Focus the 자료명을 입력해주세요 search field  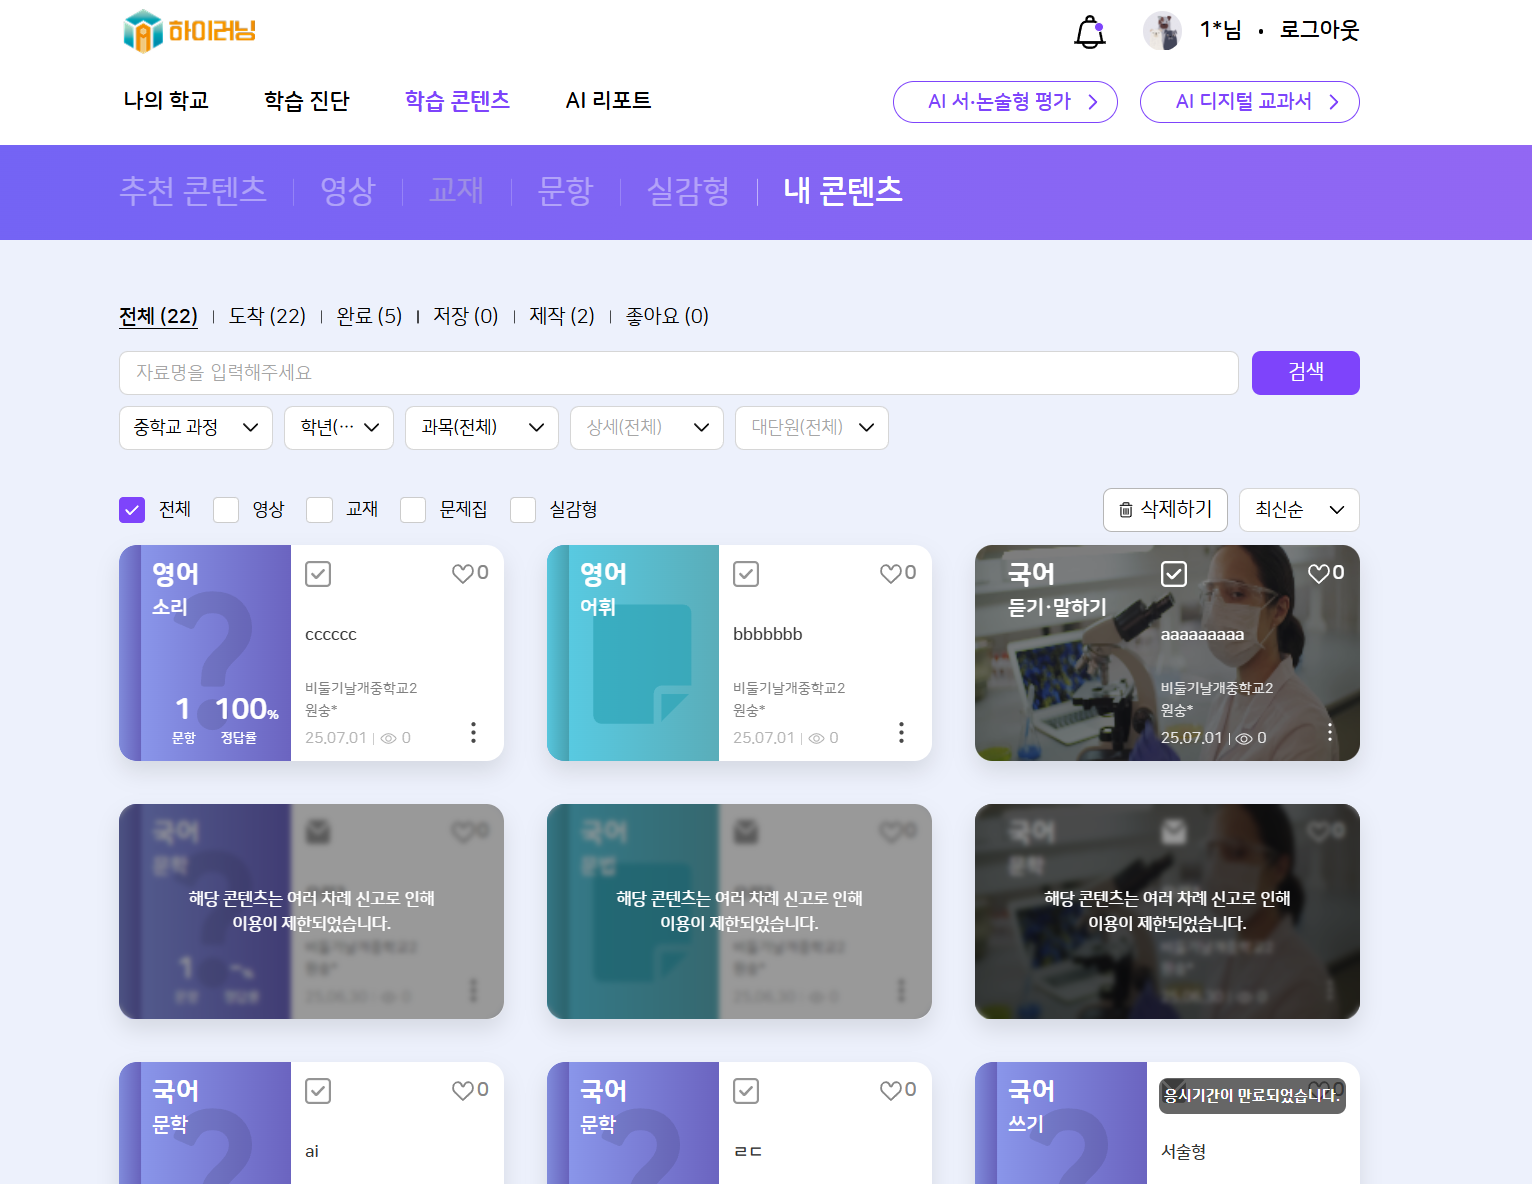pyautogui.click(x=678, y=373)
